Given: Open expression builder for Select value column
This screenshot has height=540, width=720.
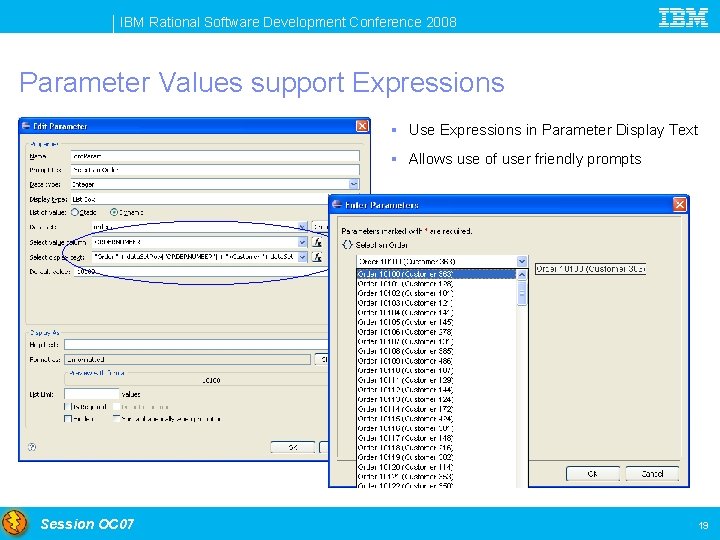Looking at the screenshot, I should click(x=317, y=242).
